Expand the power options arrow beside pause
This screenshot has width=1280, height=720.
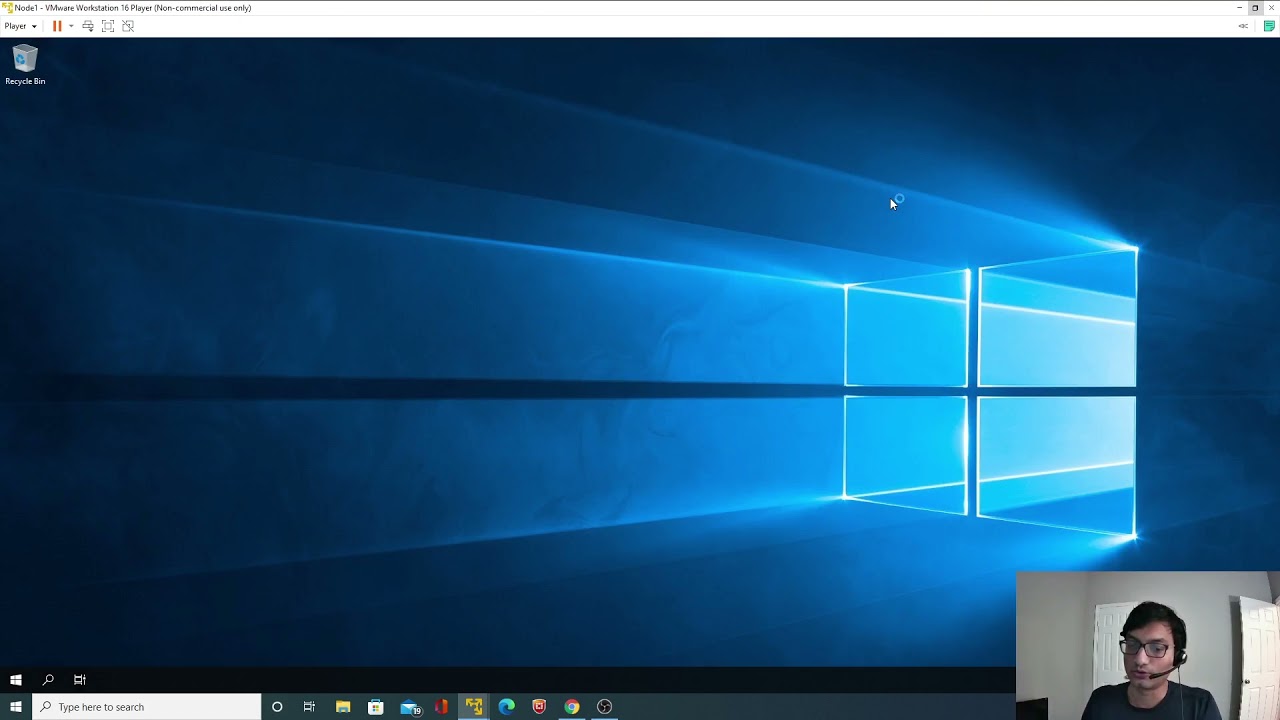coord(71,26)
